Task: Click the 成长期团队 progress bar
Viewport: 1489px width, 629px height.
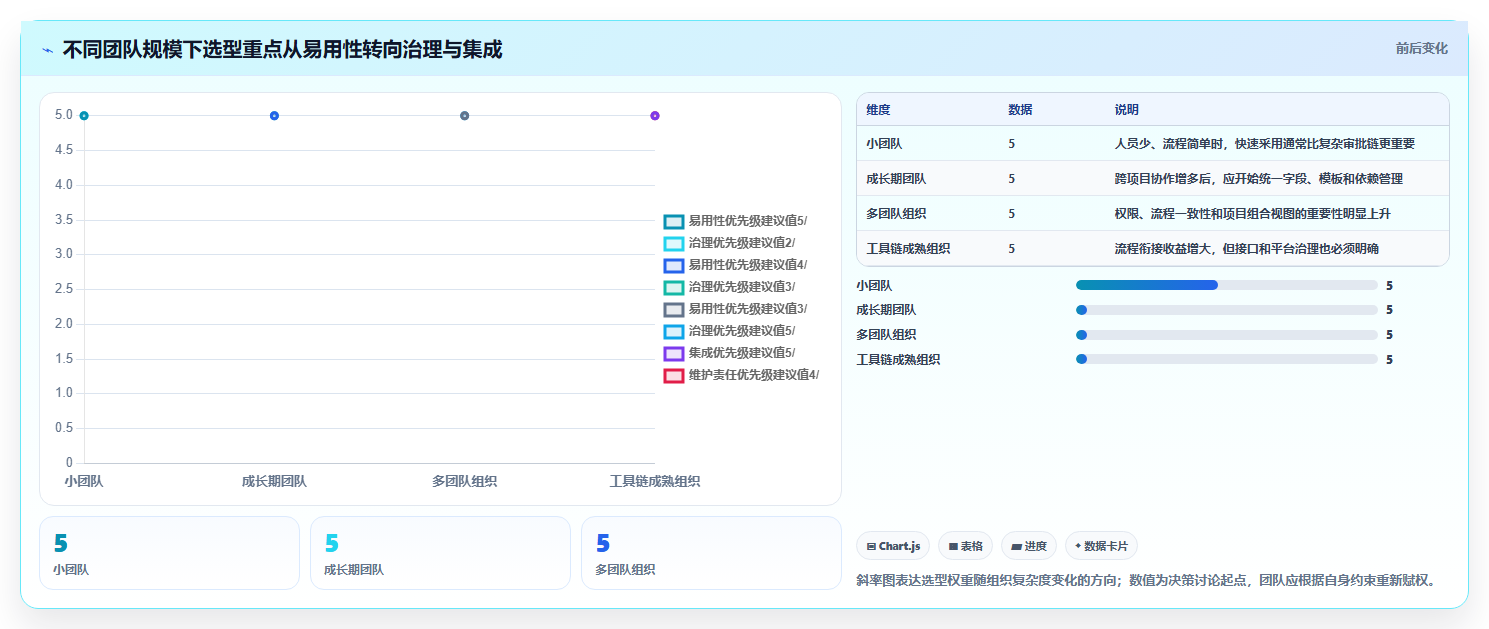Action: (1227, 310)
